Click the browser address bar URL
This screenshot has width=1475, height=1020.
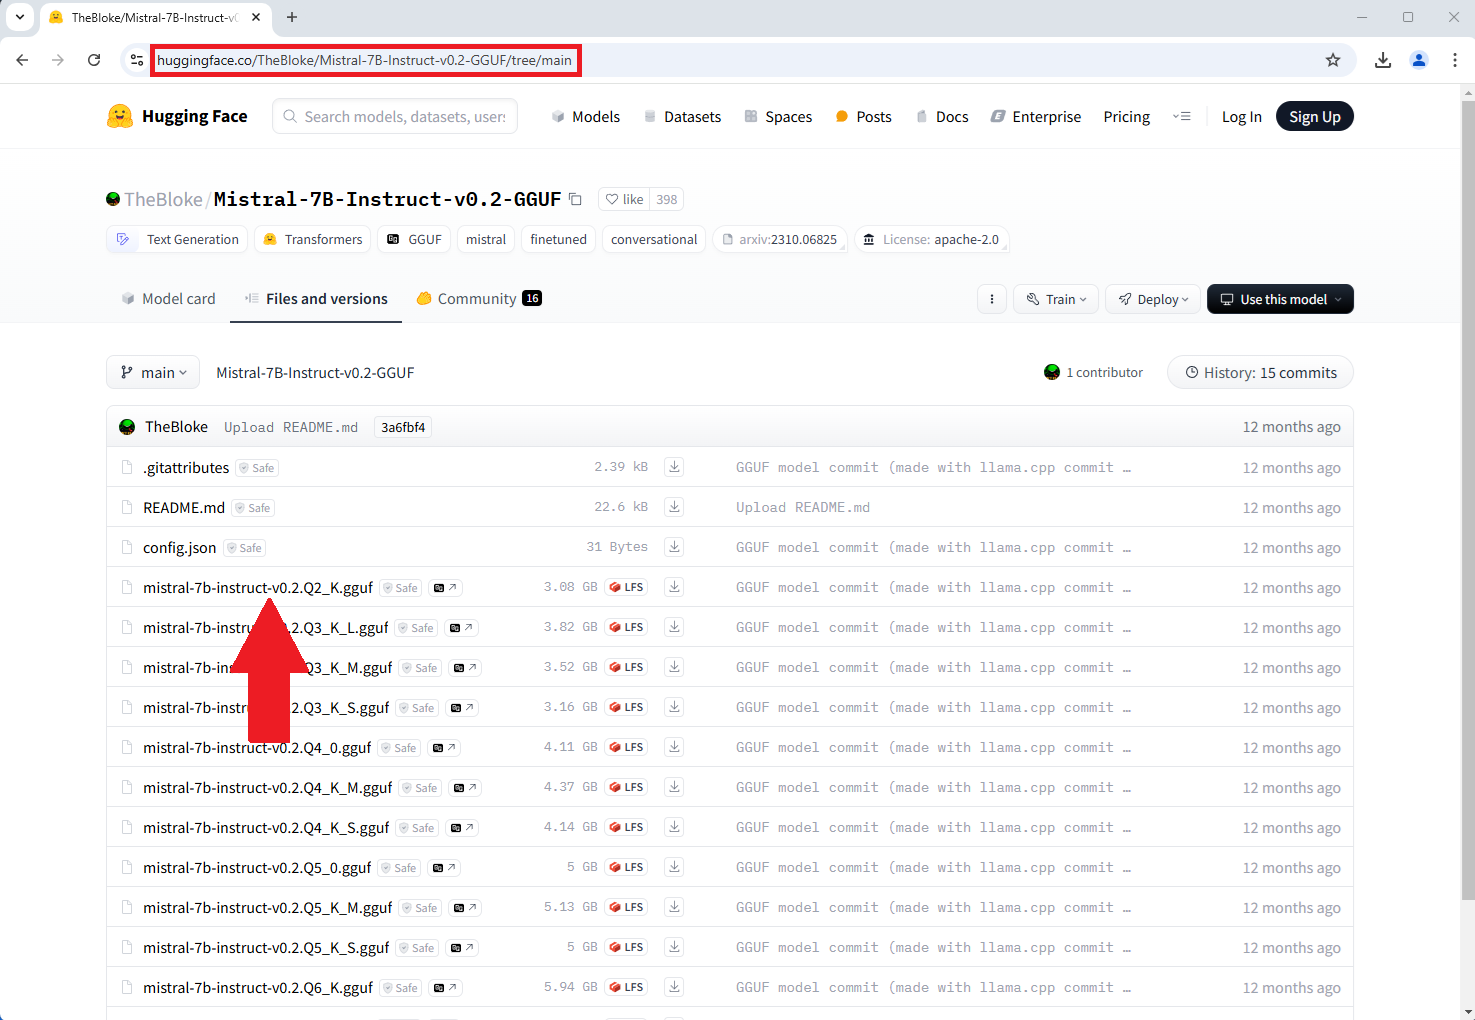[365, 60]
